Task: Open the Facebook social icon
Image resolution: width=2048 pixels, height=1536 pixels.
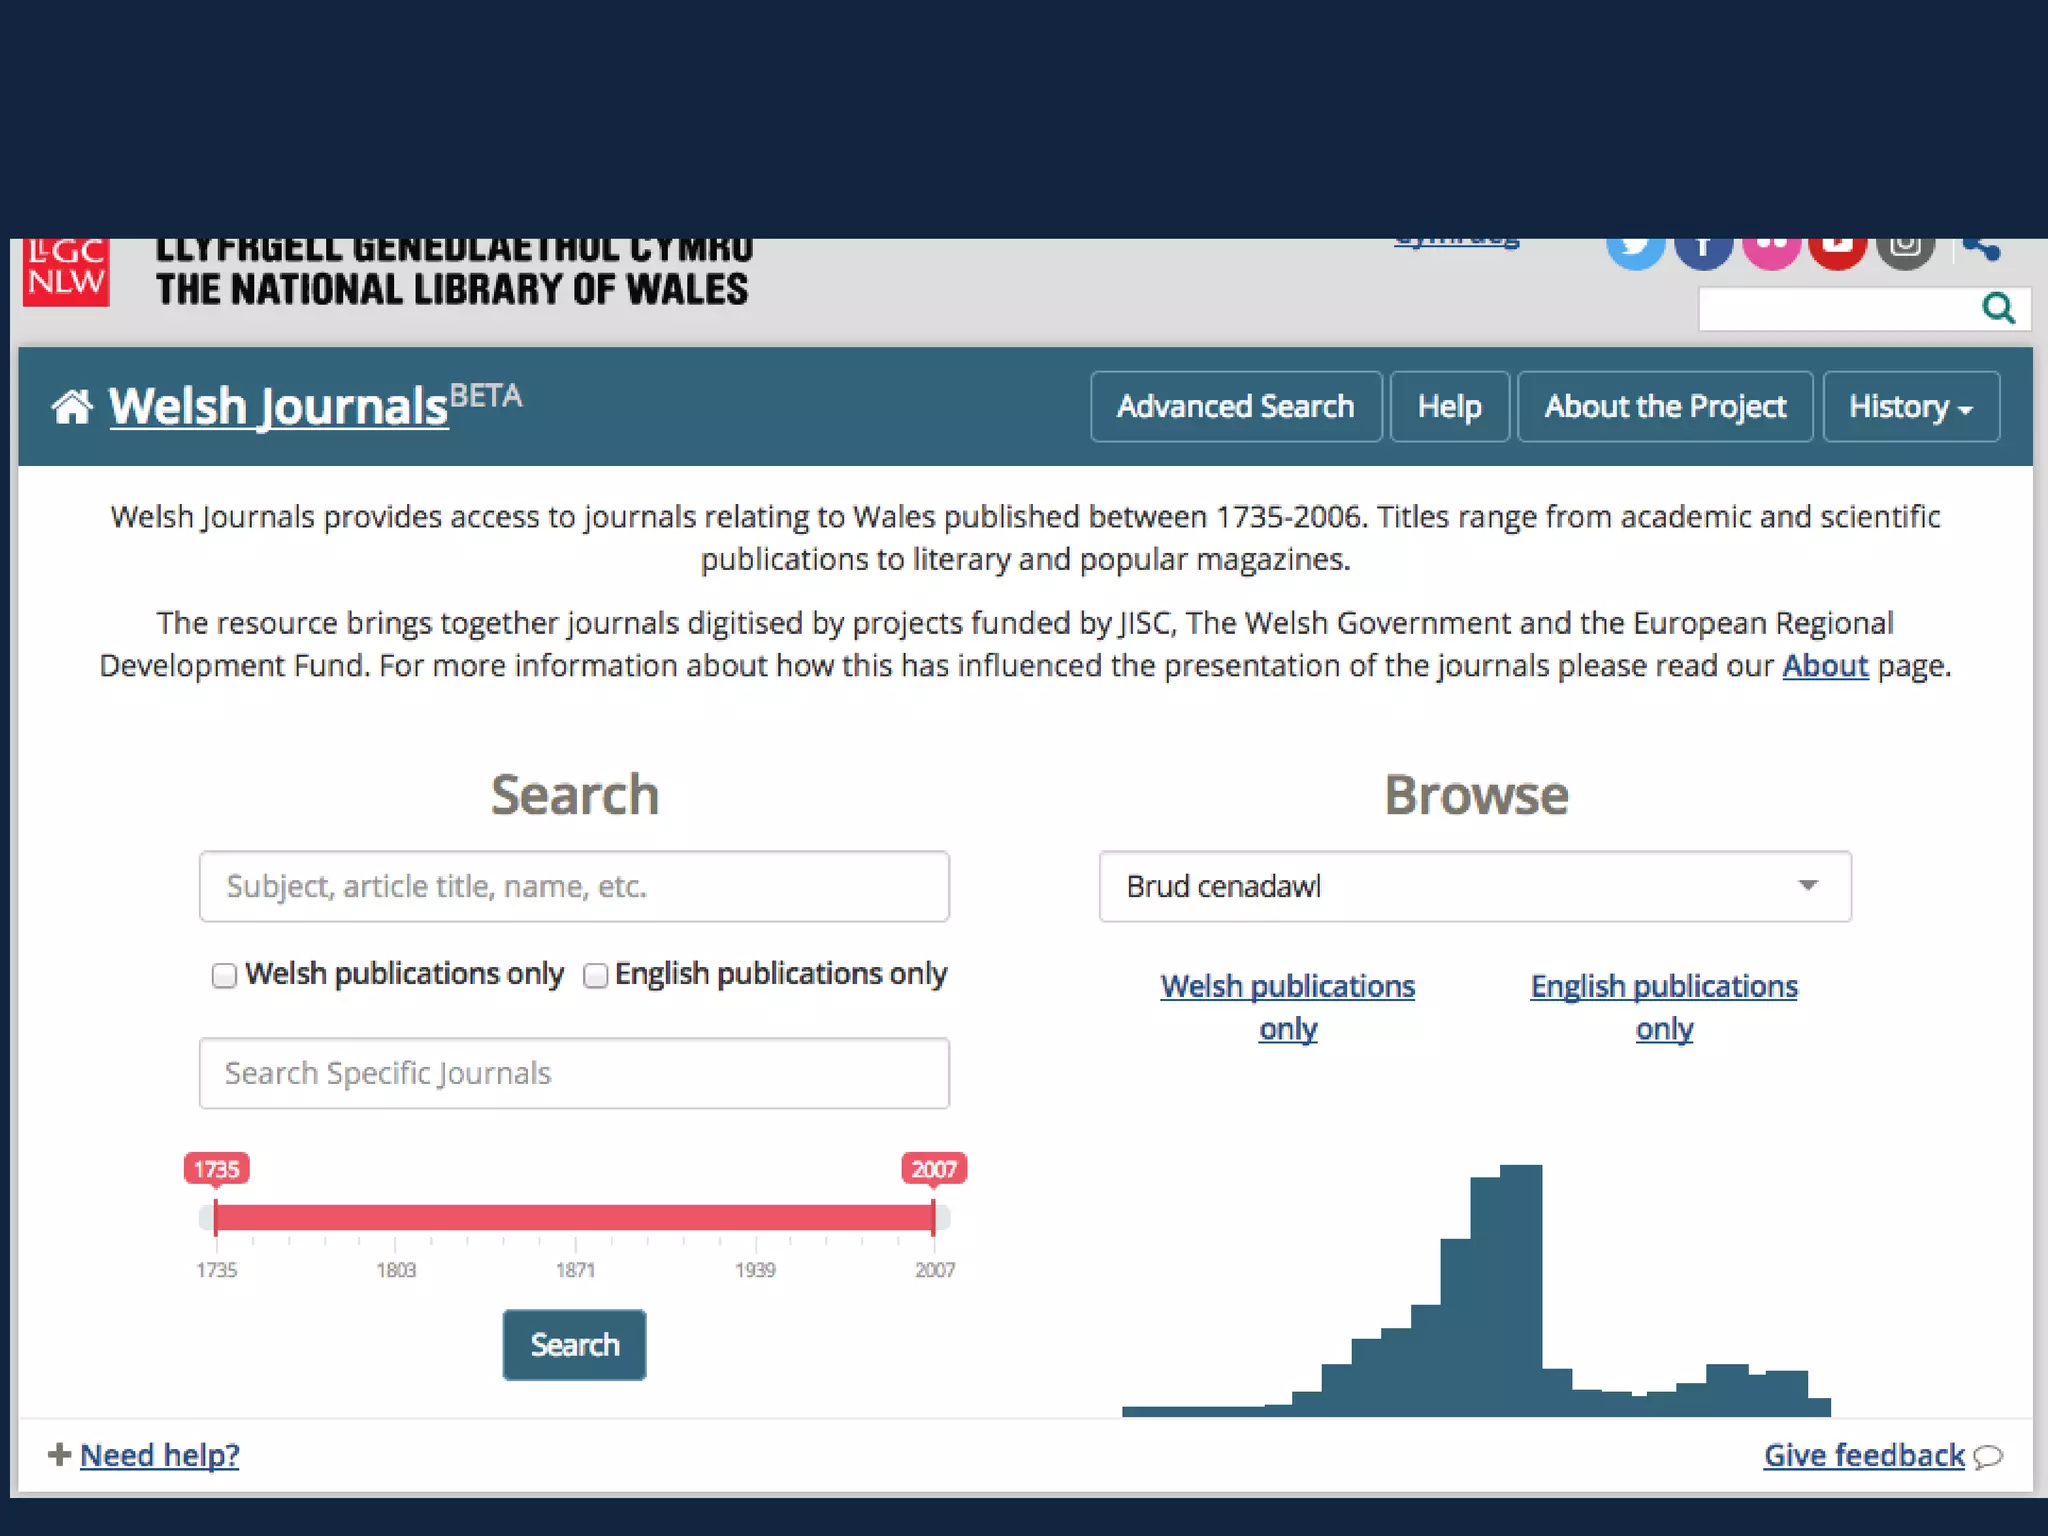Action: (x=1703, y=248)
